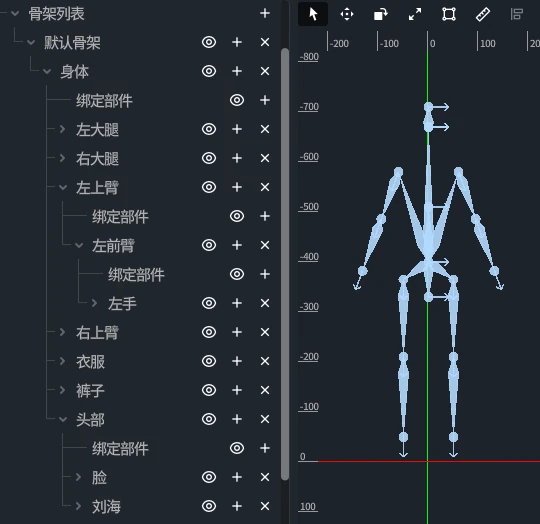Add child bone under 右上臂
This screenshot has height=524, width=540.
pos(237,332)
